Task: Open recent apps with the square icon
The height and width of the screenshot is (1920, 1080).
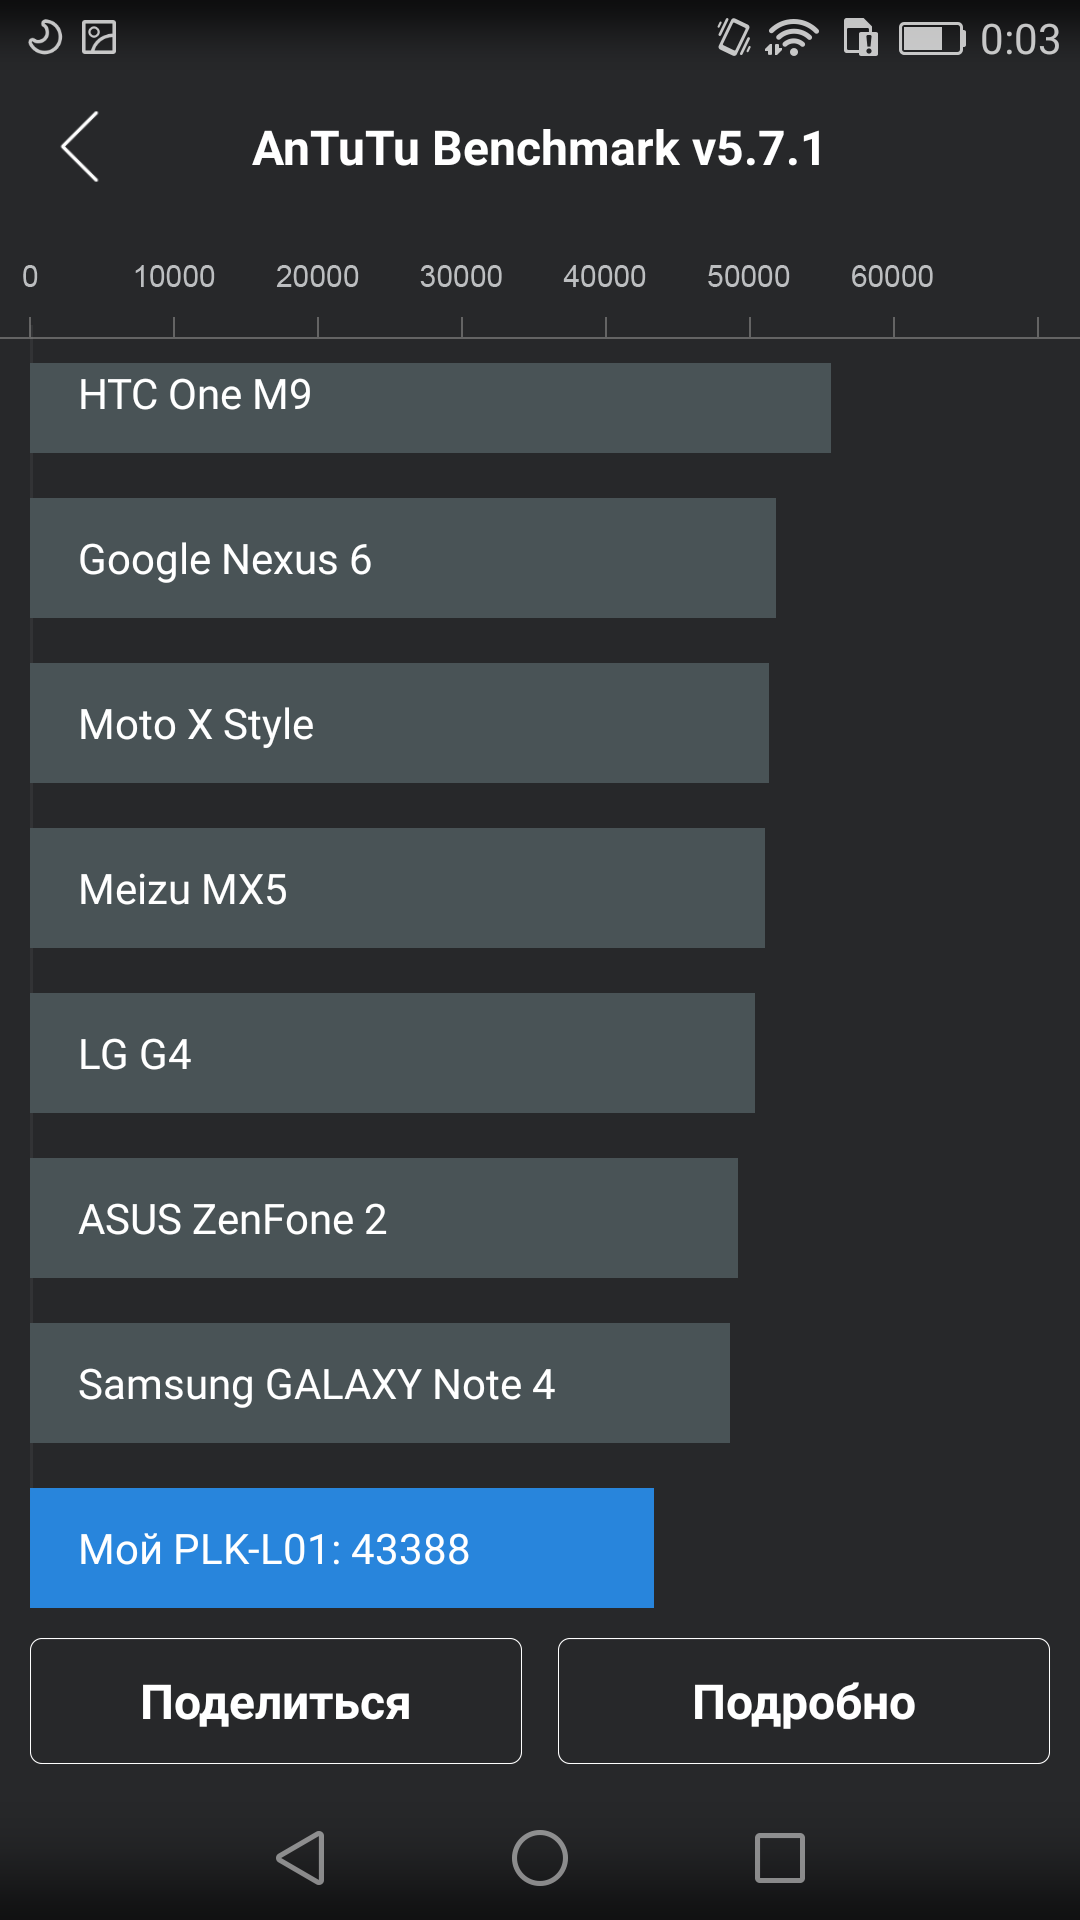Action: click(x=780, y=1858)
